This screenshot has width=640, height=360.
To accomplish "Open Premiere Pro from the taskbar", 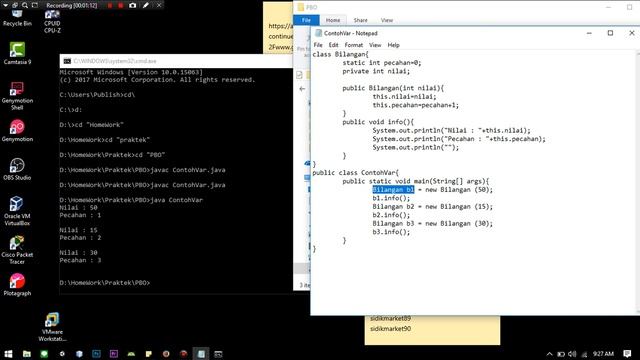I will click(114, 354).
